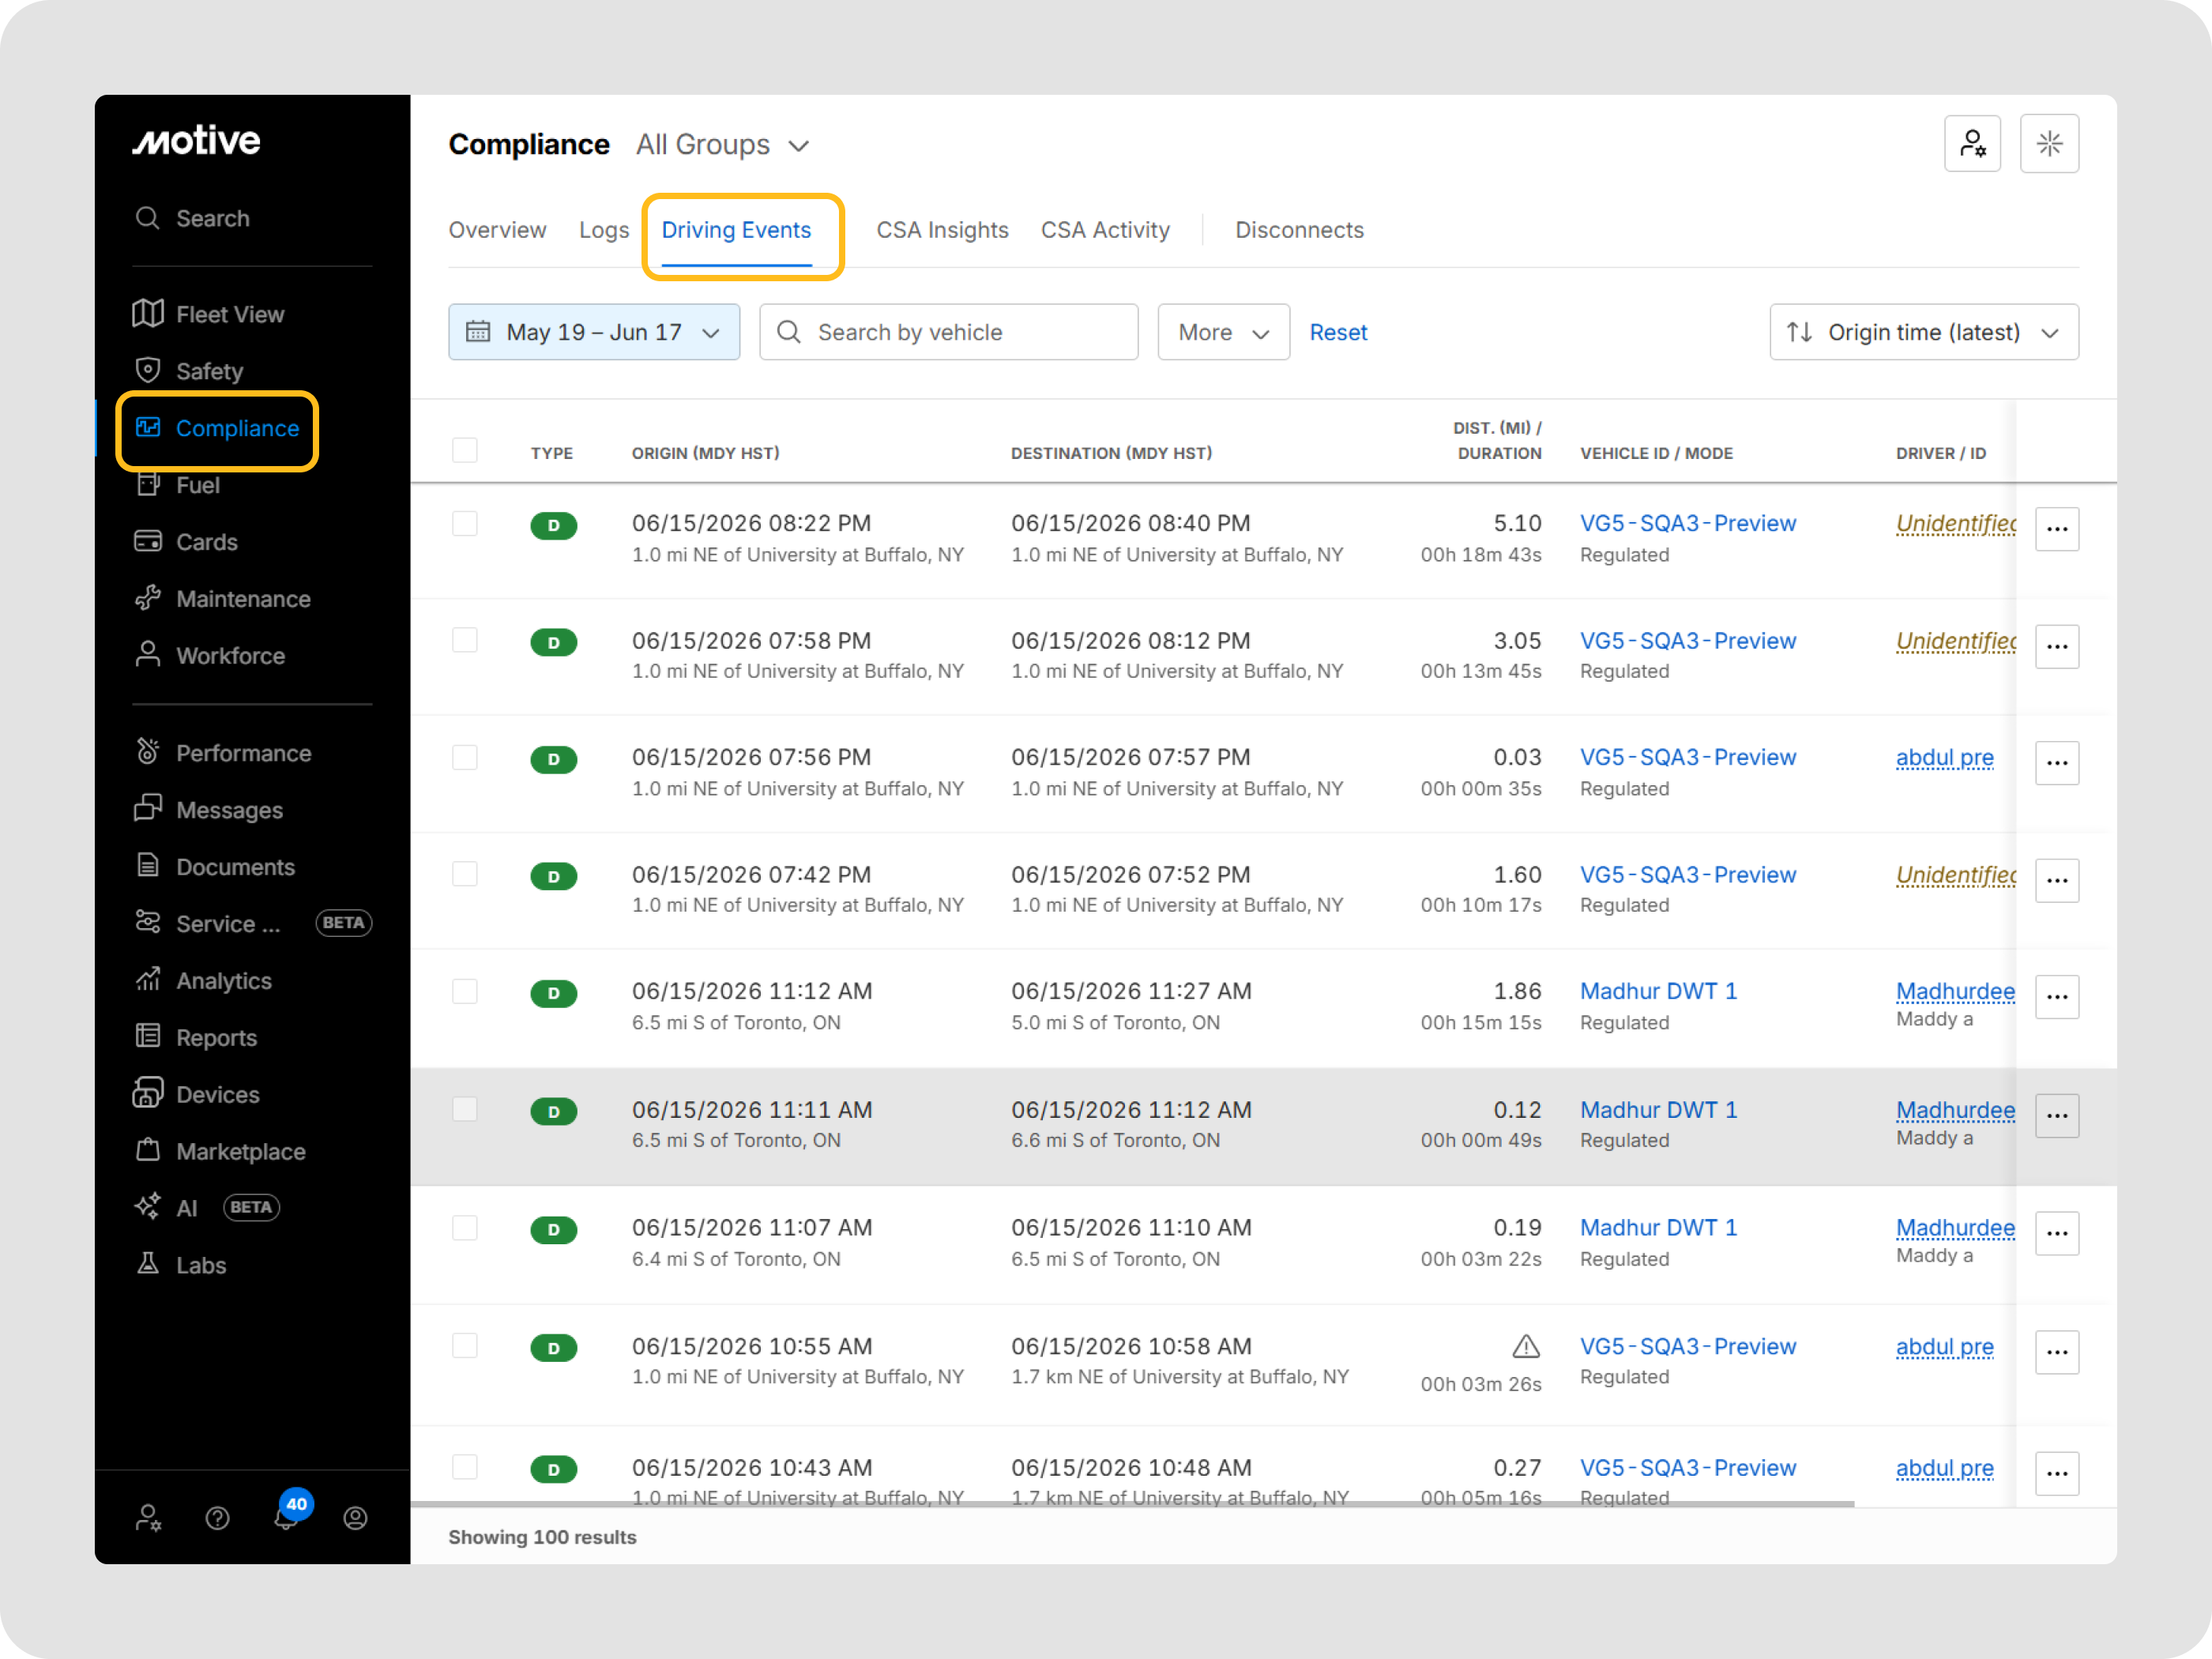Expand the Origin time (latest) sort dropdown
Screen dimensions: 2212x1659
click(x=1924, y=332)
